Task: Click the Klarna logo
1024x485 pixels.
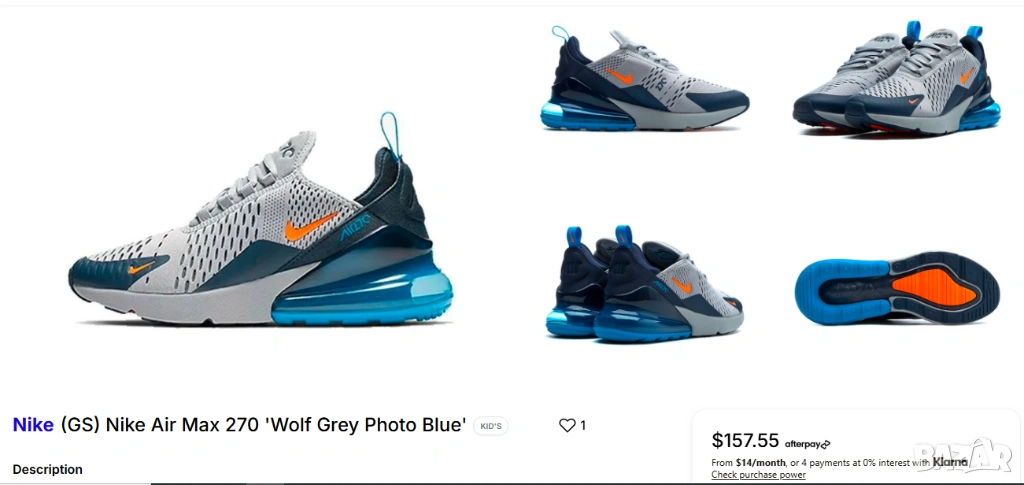Action: click(950, 462)
